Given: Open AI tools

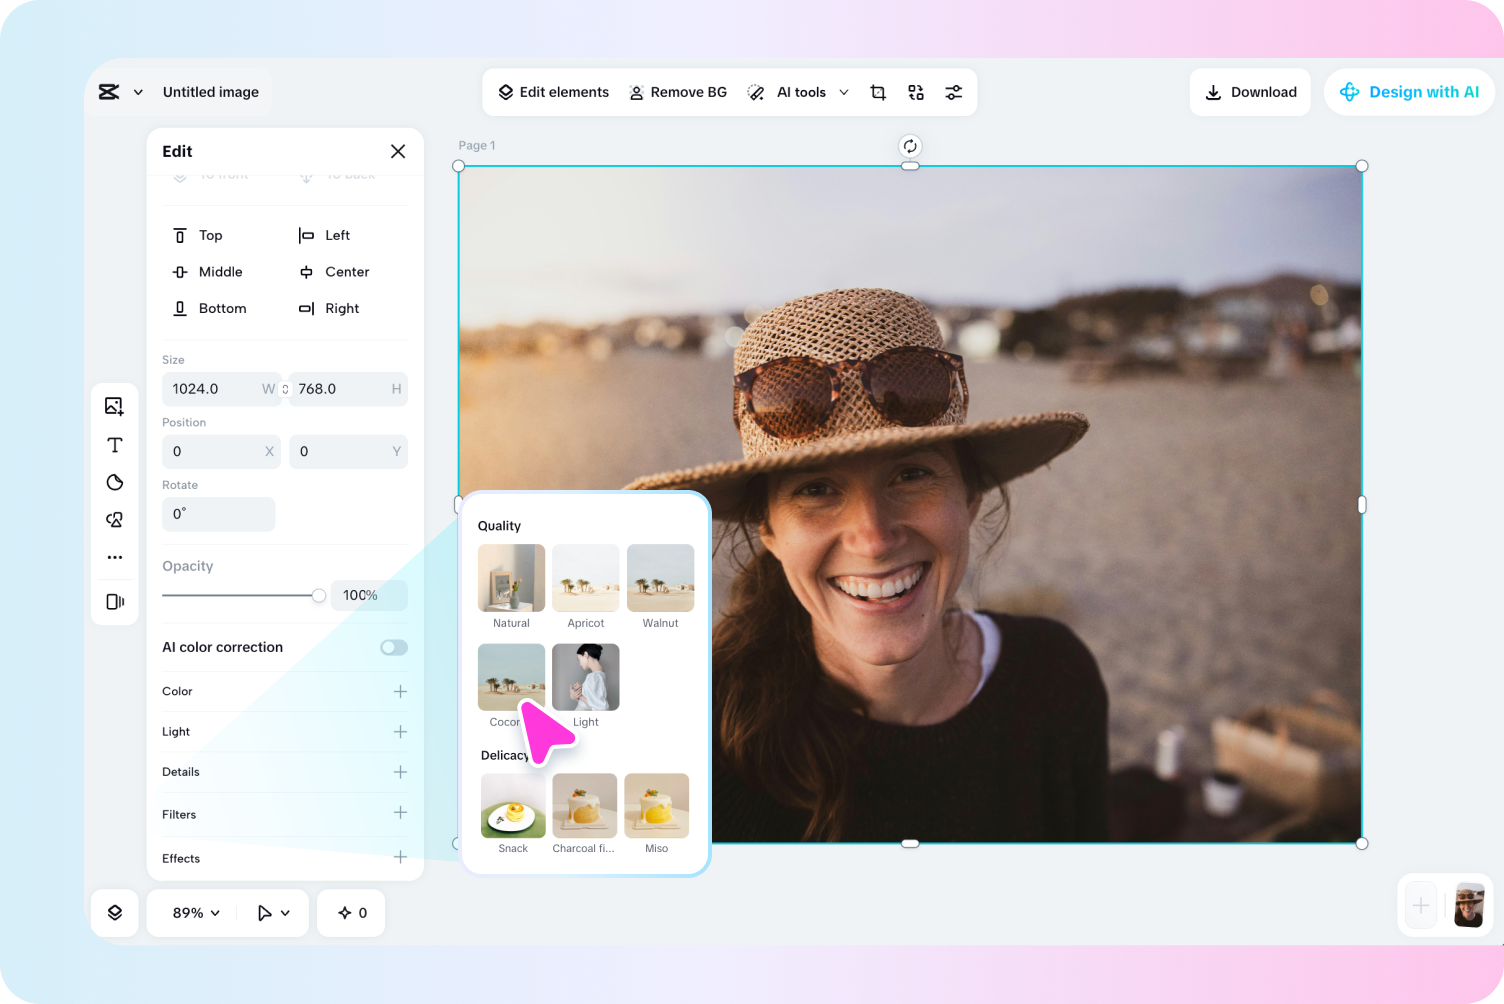Looking at the screenshot, I should point(787,92).
